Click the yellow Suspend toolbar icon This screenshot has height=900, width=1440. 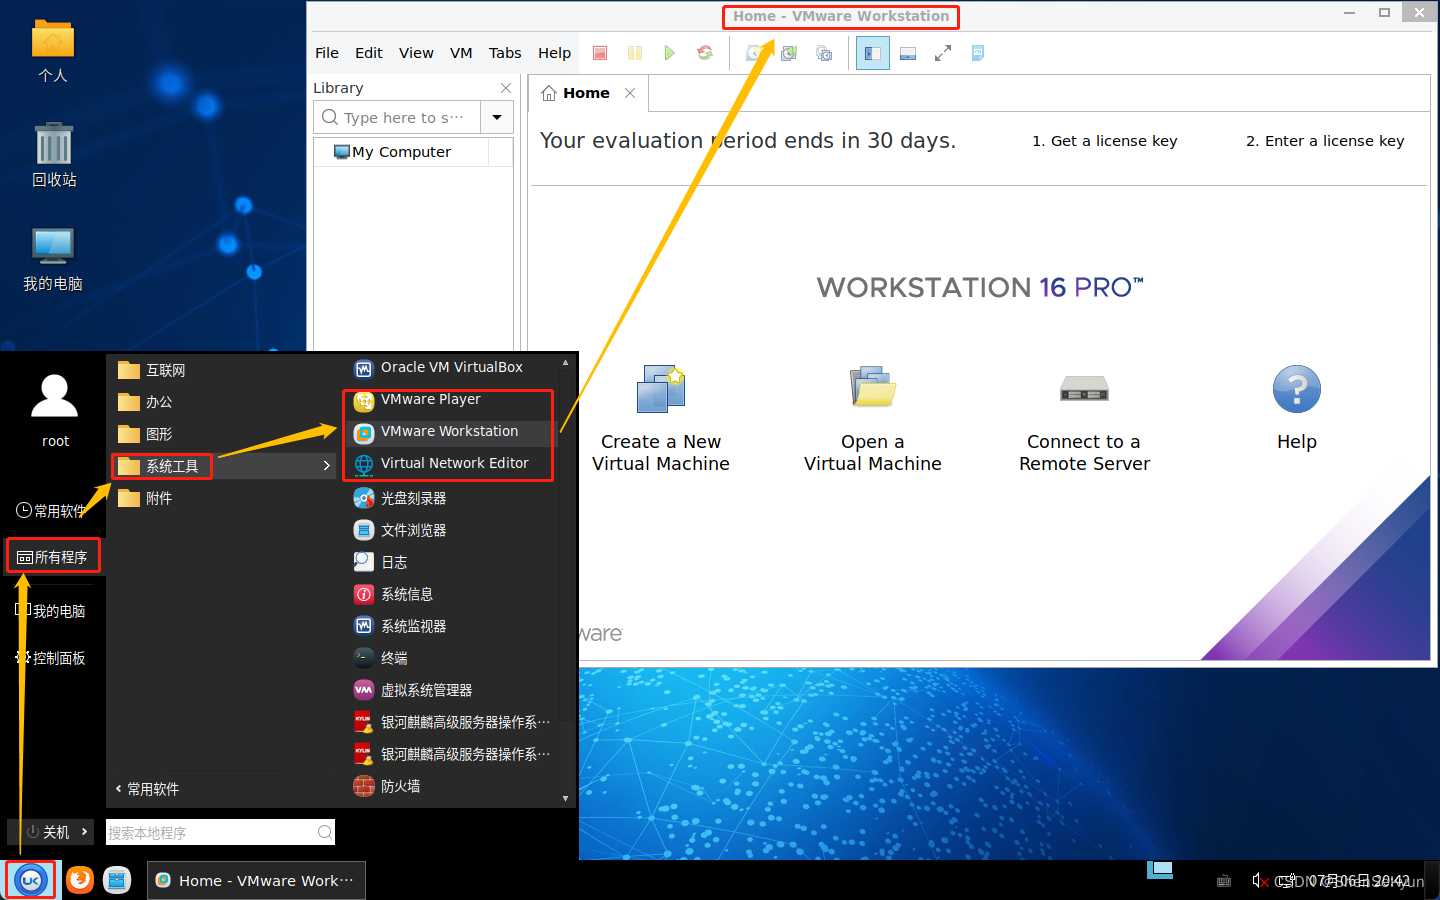click(635, 53)
